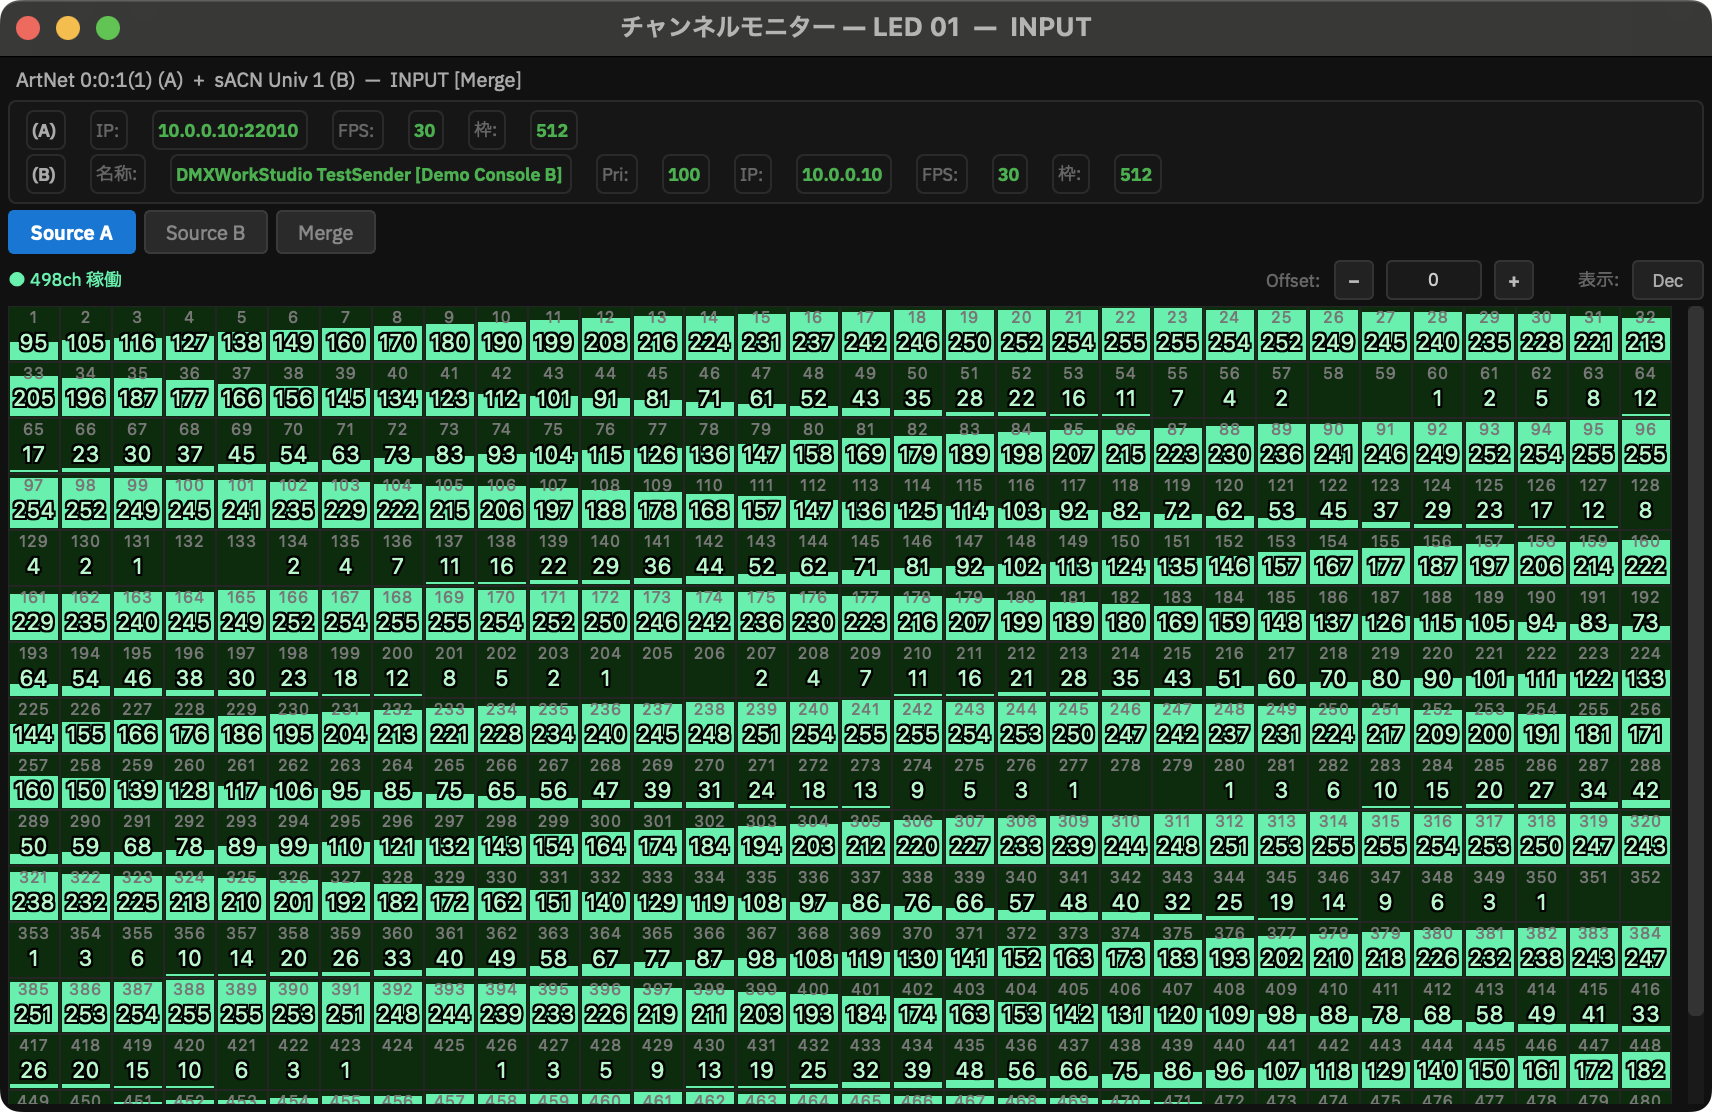Select channel 300 cell with value 164
The image size is (1712, 1112).
606,837
